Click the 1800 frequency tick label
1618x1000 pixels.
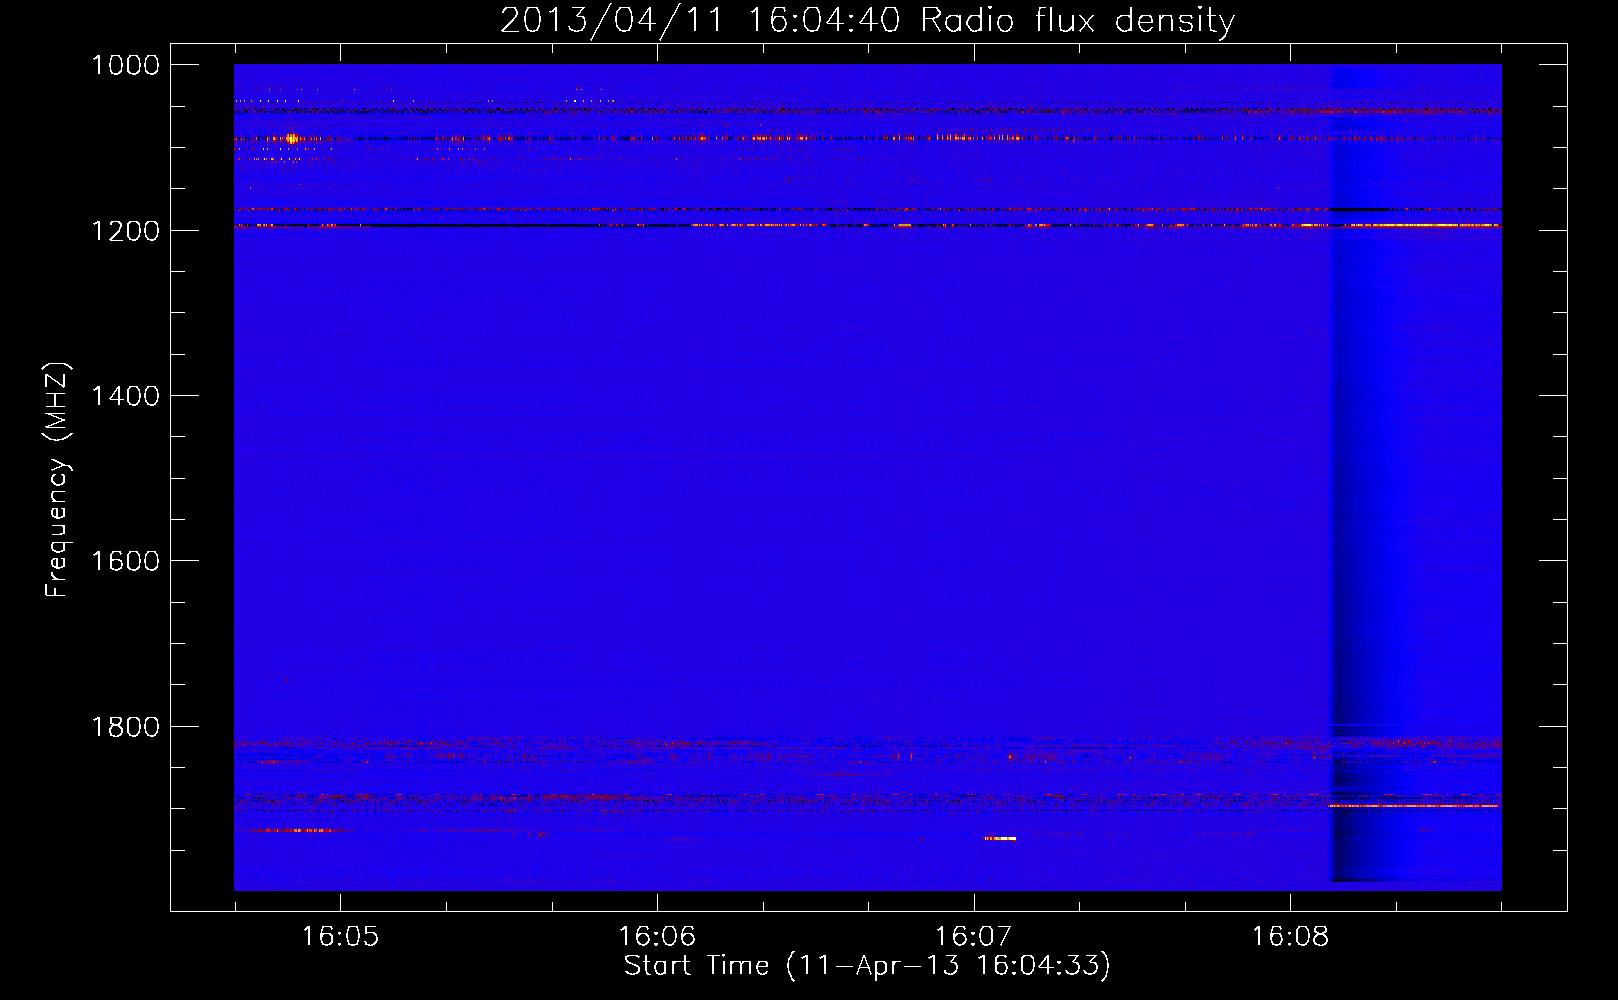point(125,727)
